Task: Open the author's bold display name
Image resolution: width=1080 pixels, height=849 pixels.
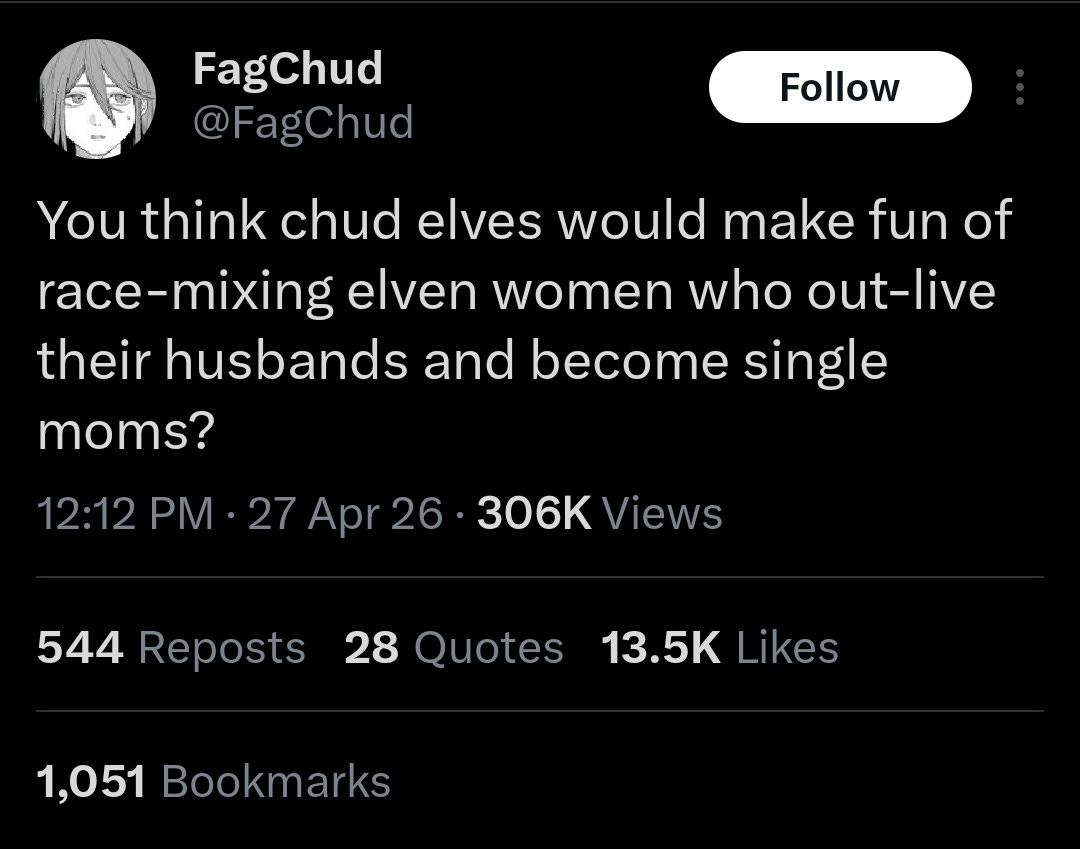Action: [x=287, y=70]
